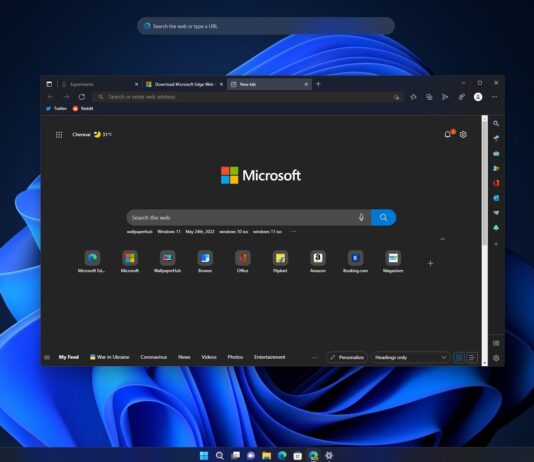Open page settings gear beside the bell
The width and height of the screenshot is (534, 462).
tap(463, 134)
